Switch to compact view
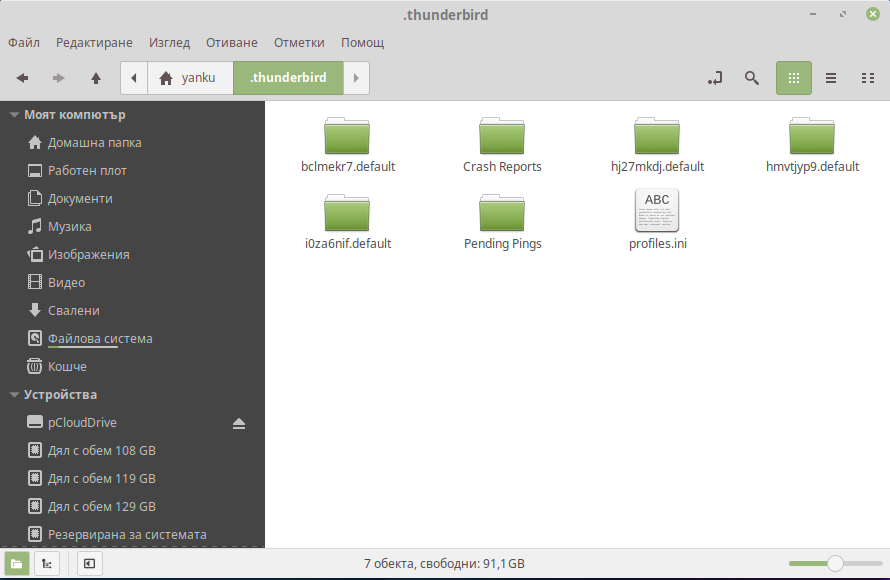 [x=867, y=78]
